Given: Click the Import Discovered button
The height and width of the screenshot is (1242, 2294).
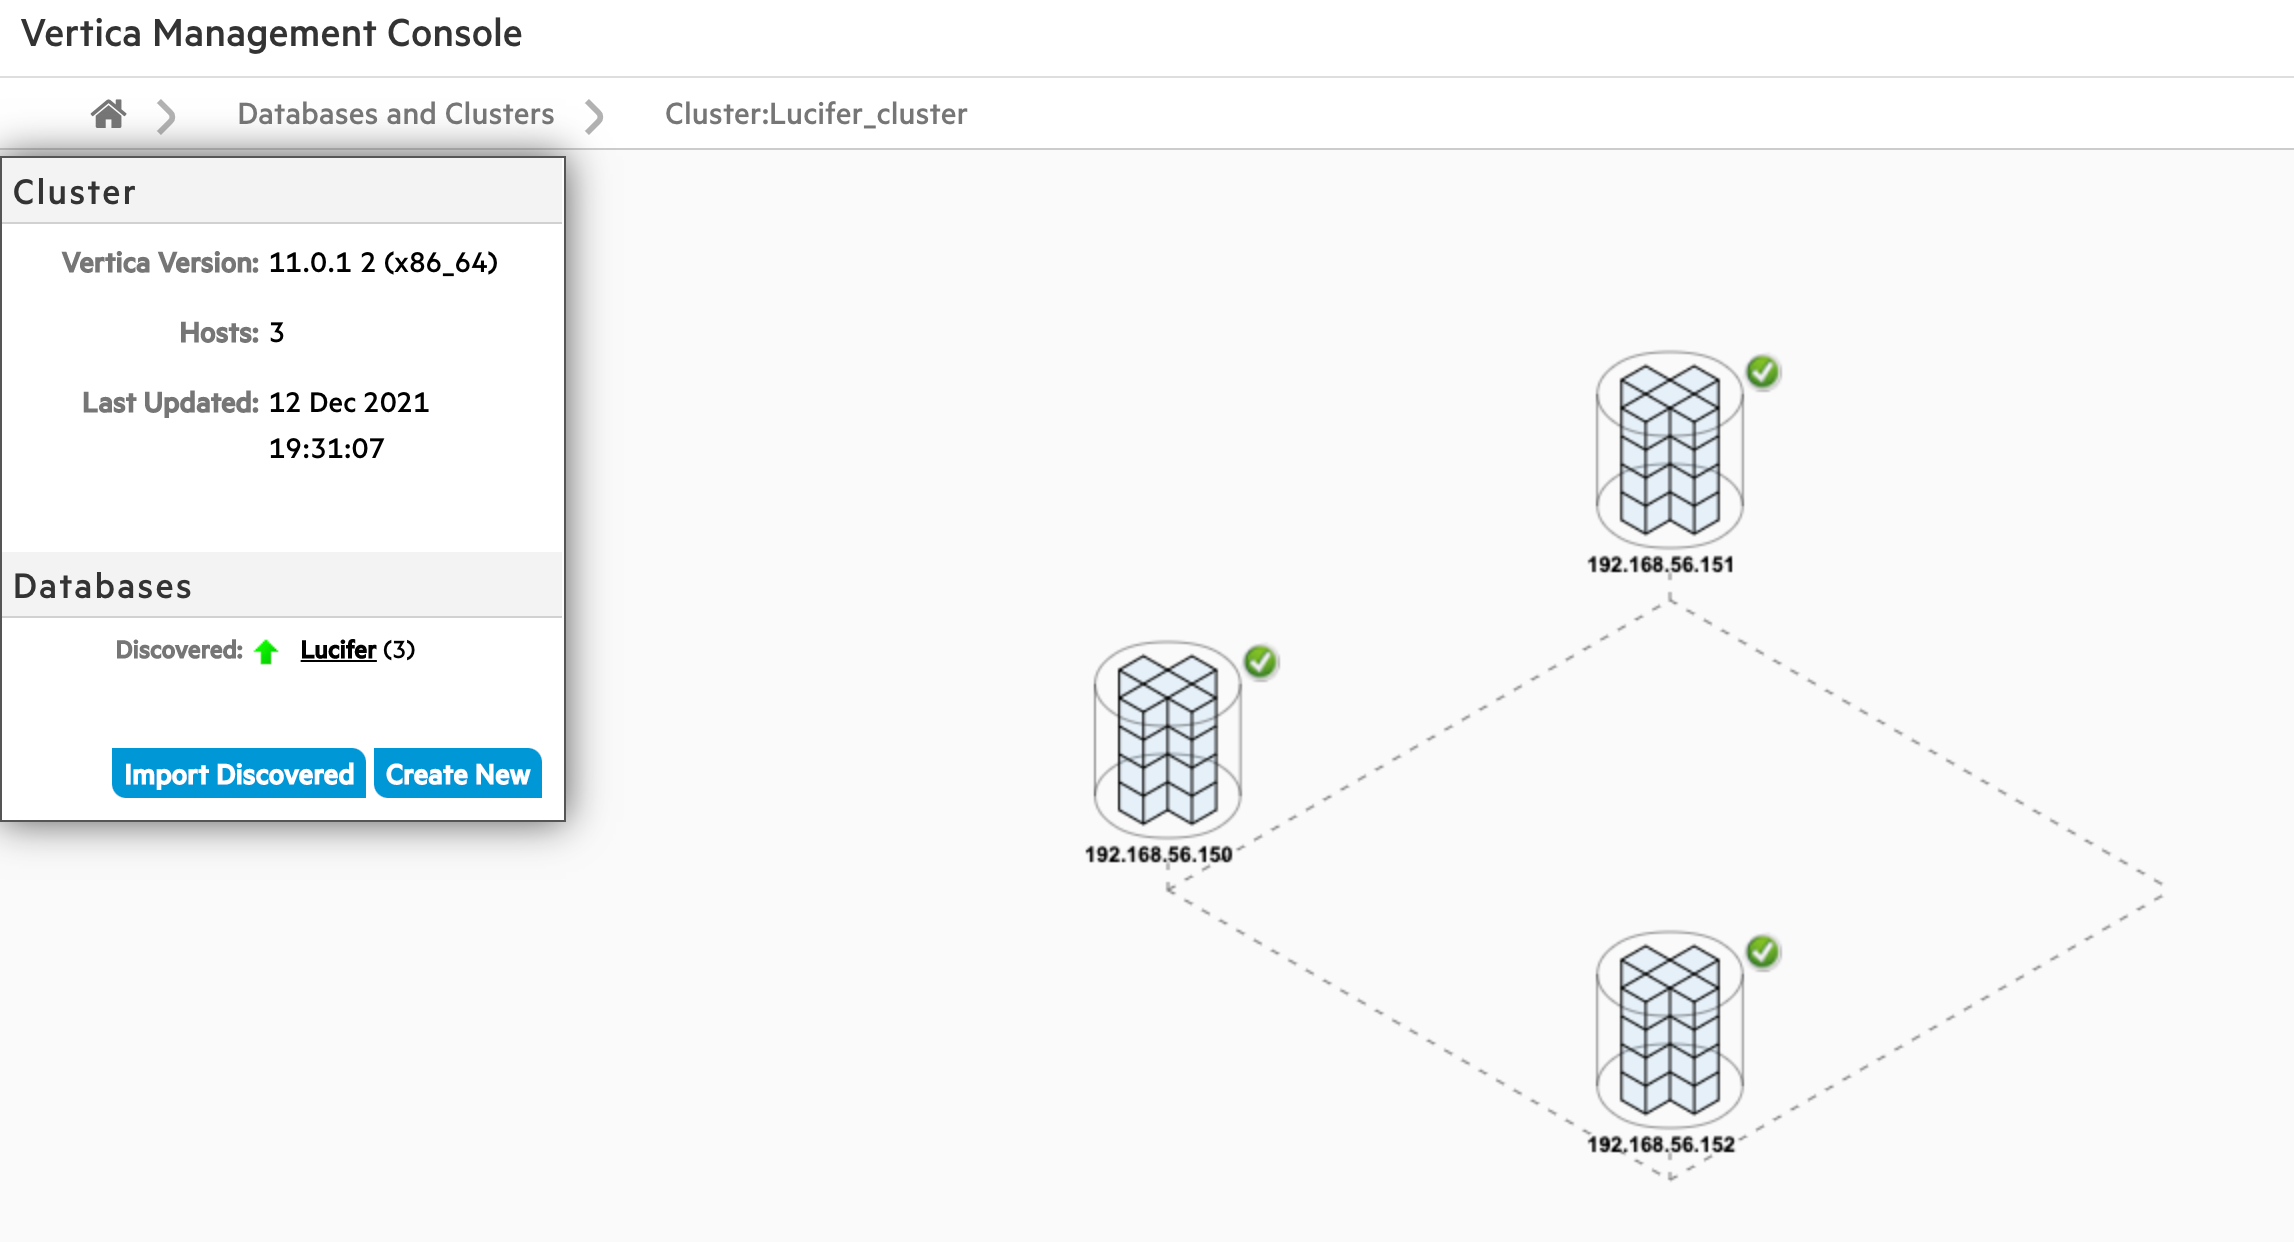Looking at the screenshot, I should (239, 774).
